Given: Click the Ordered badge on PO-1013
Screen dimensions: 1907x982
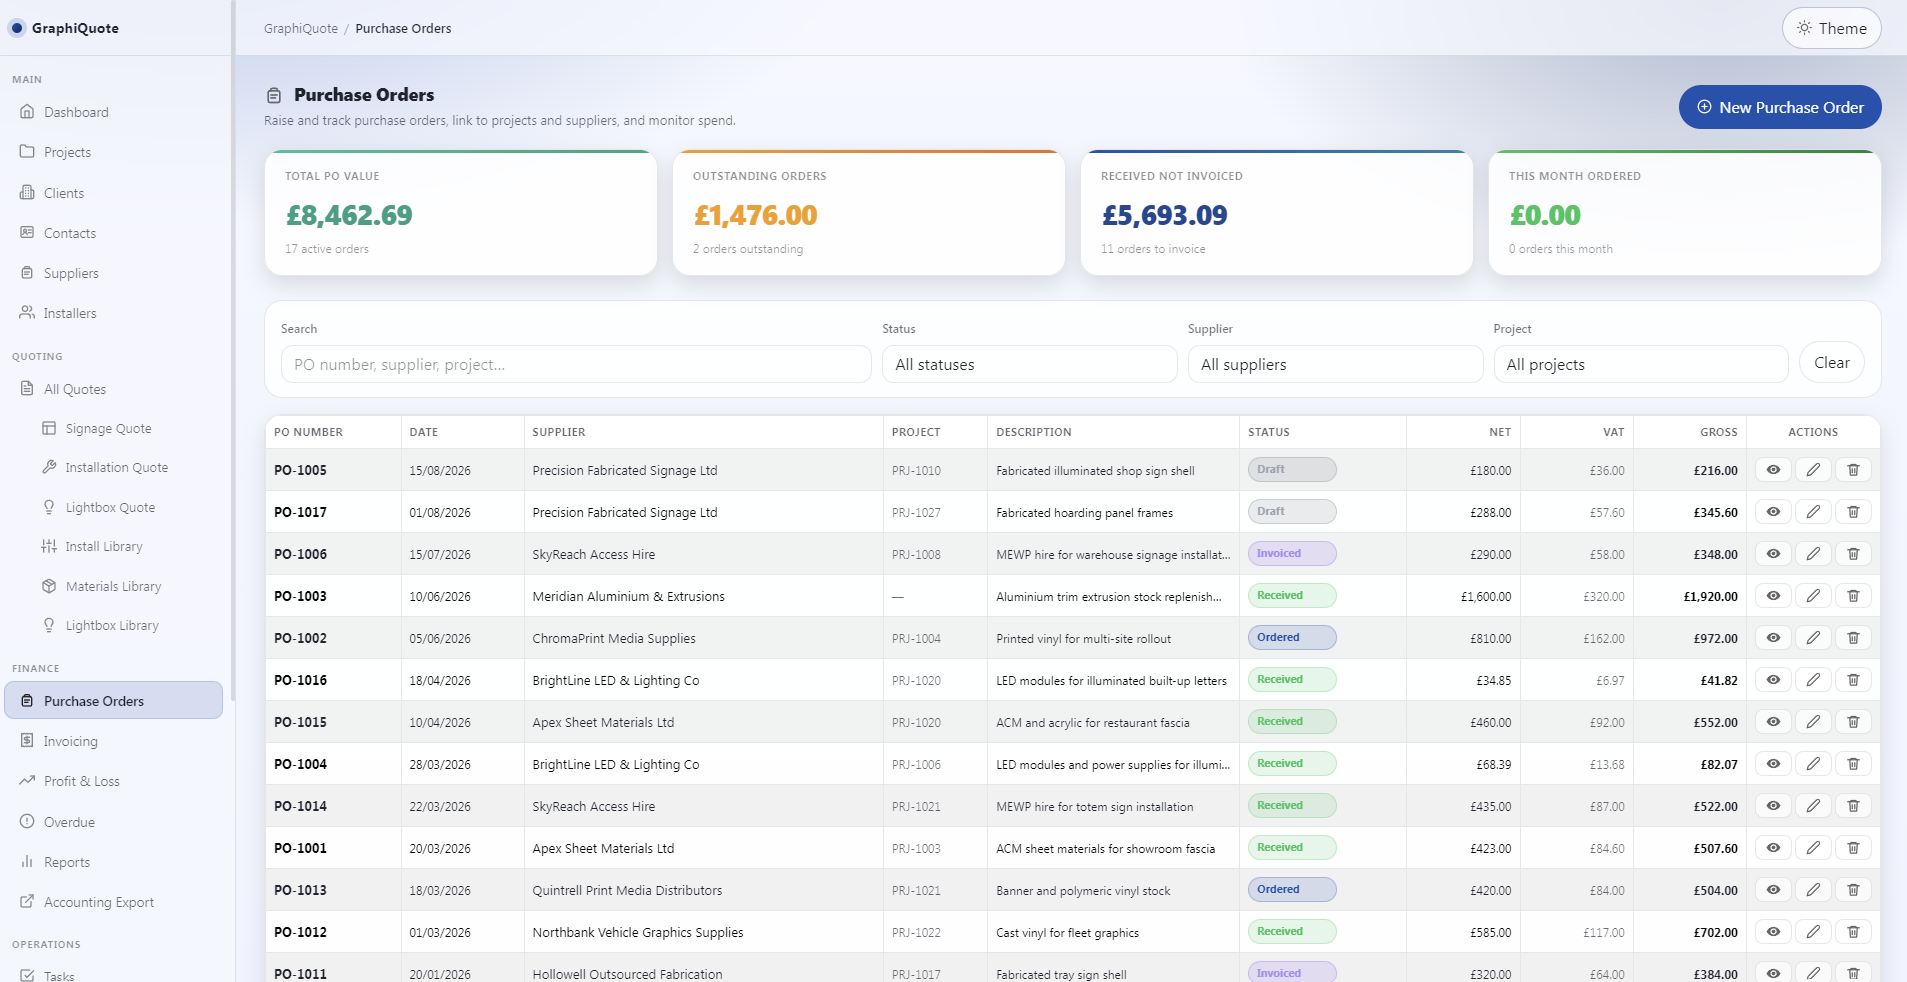Looking at the screenshot, I should click(1292, 890).
